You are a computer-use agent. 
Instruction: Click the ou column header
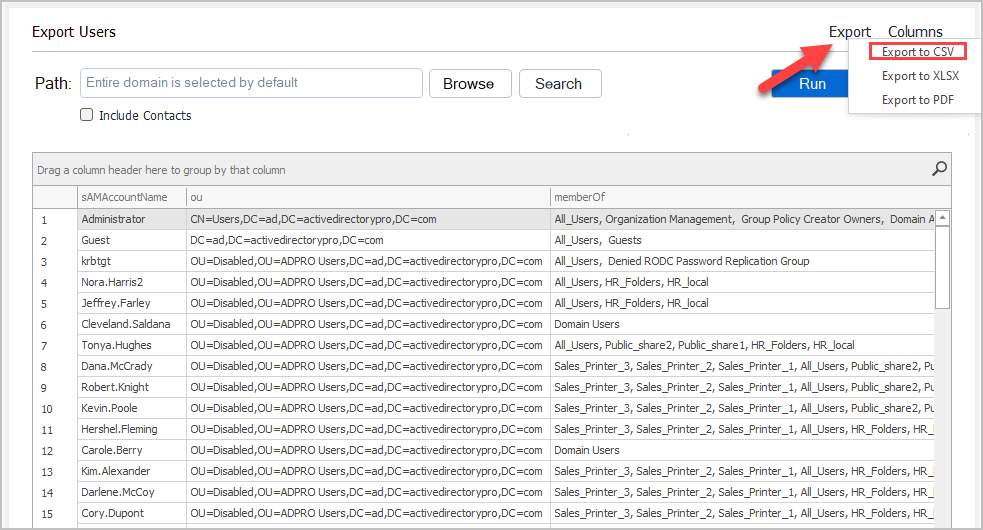367,197
